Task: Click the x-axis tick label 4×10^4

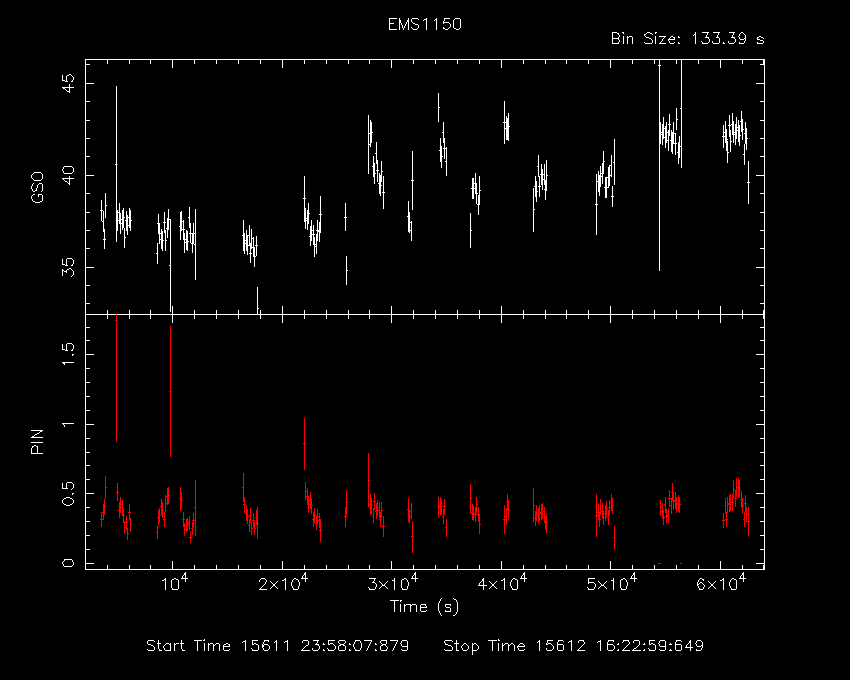Action: tap(501, 583)
